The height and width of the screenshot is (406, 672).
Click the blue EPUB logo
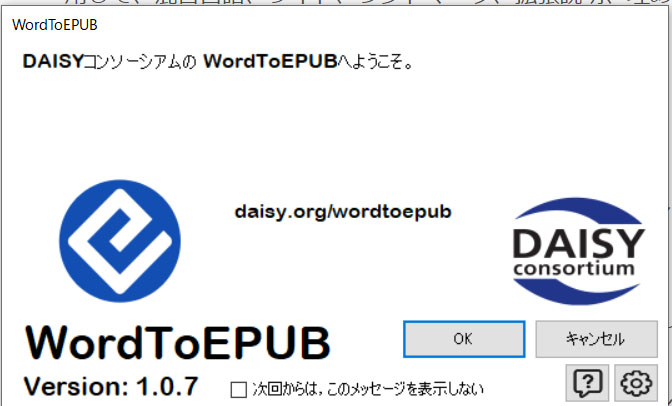click(x=120, y=241)
